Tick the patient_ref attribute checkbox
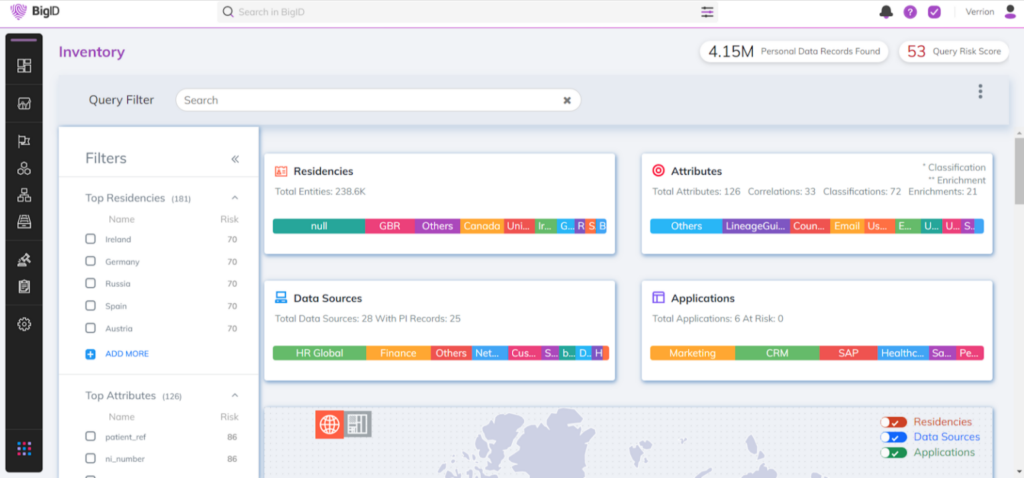The width and height of the screenshot is (1024, 478). pyautogui.click(x=91, y=437)
